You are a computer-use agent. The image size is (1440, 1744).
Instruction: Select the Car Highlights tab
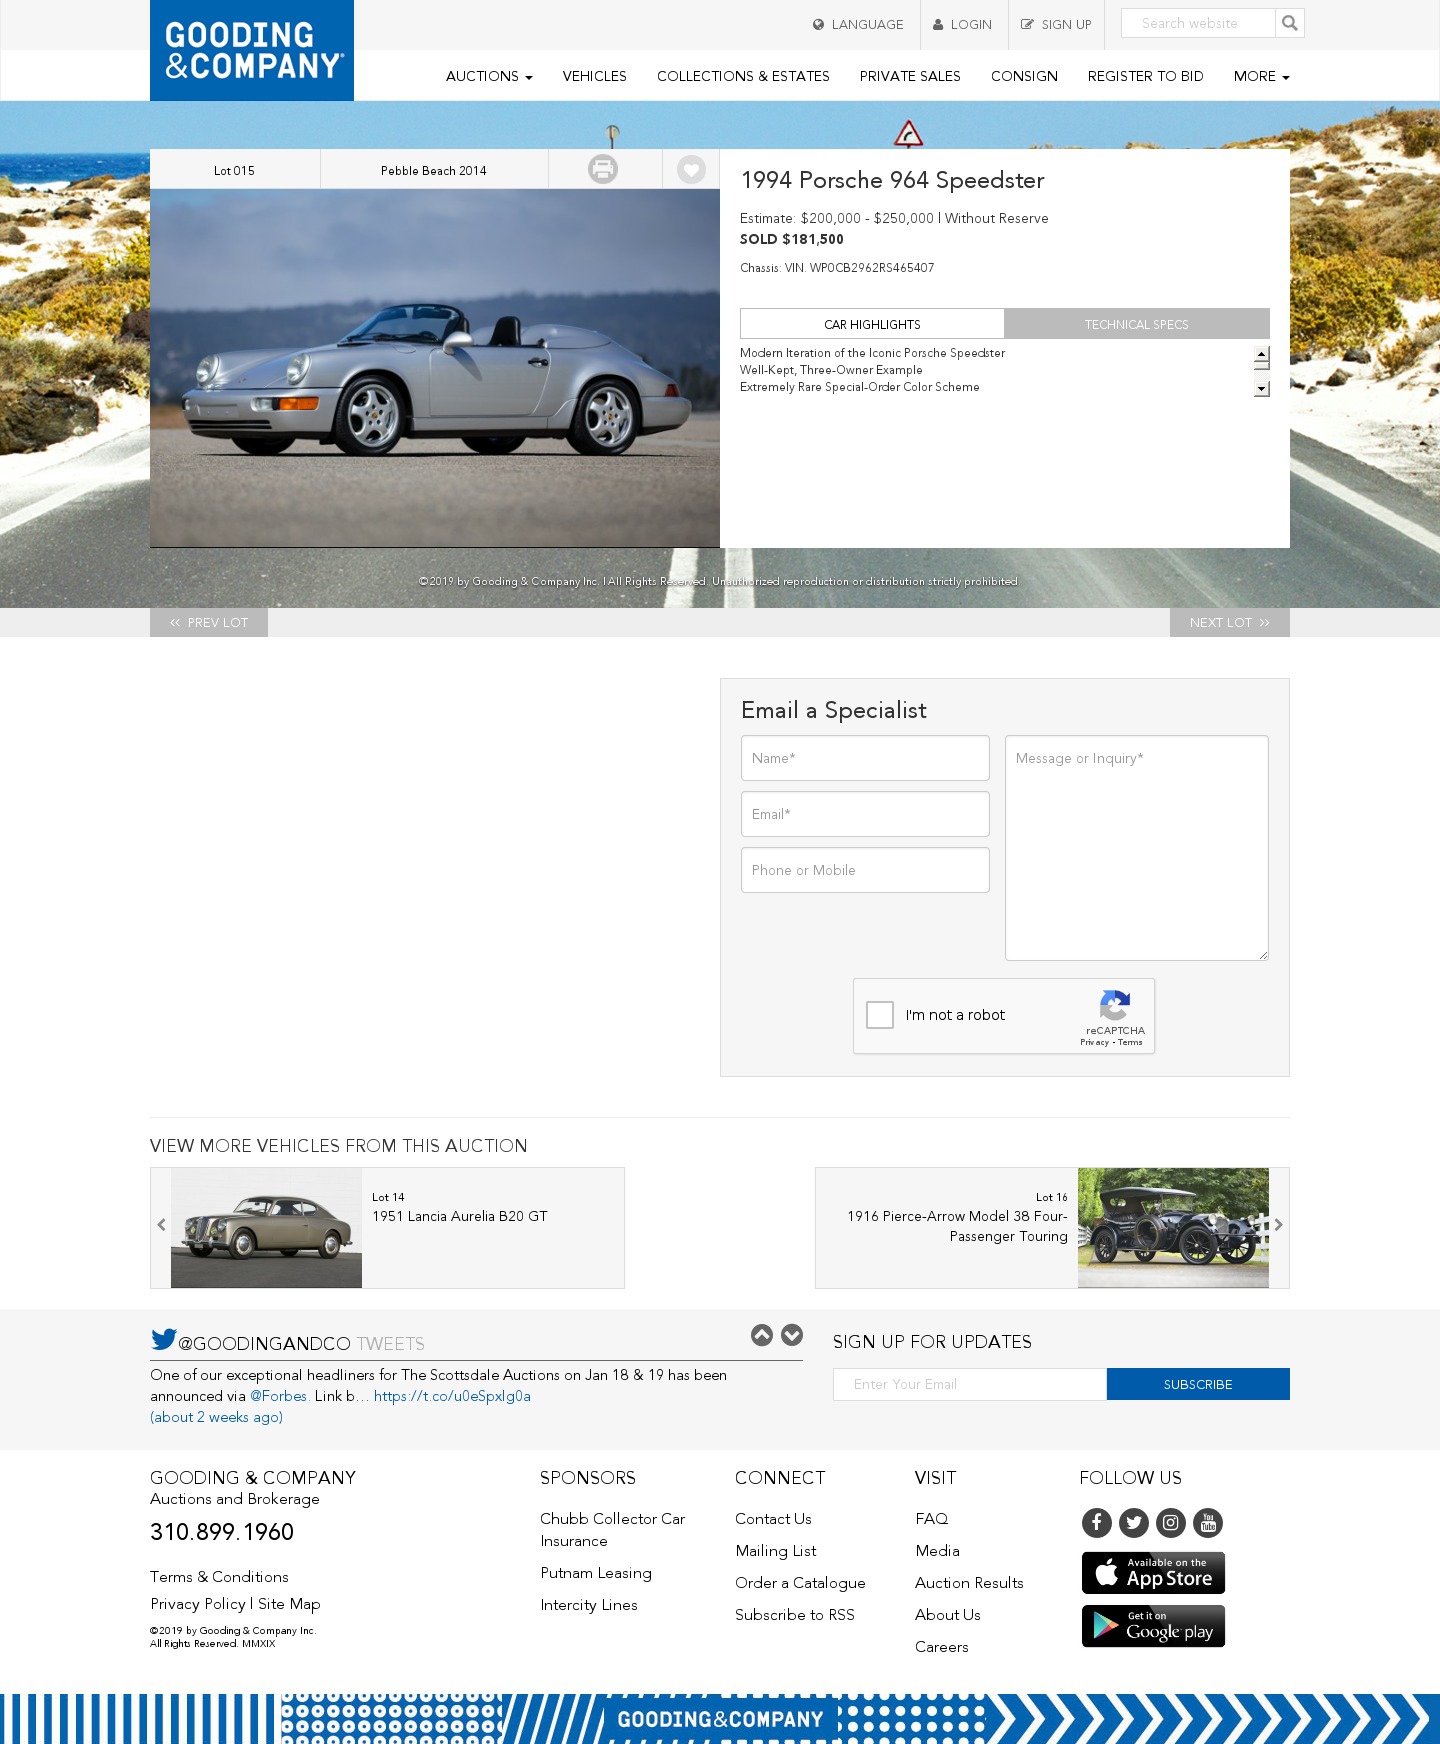coord(872,324)
